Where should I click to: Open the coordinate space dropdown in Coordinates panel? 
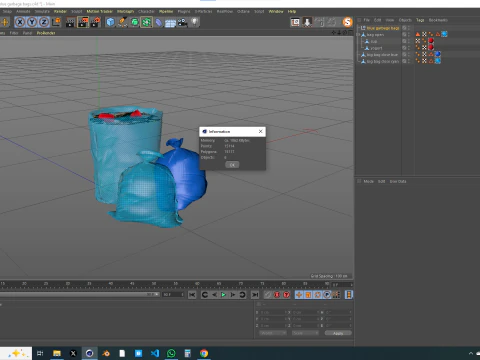(273, 333)
